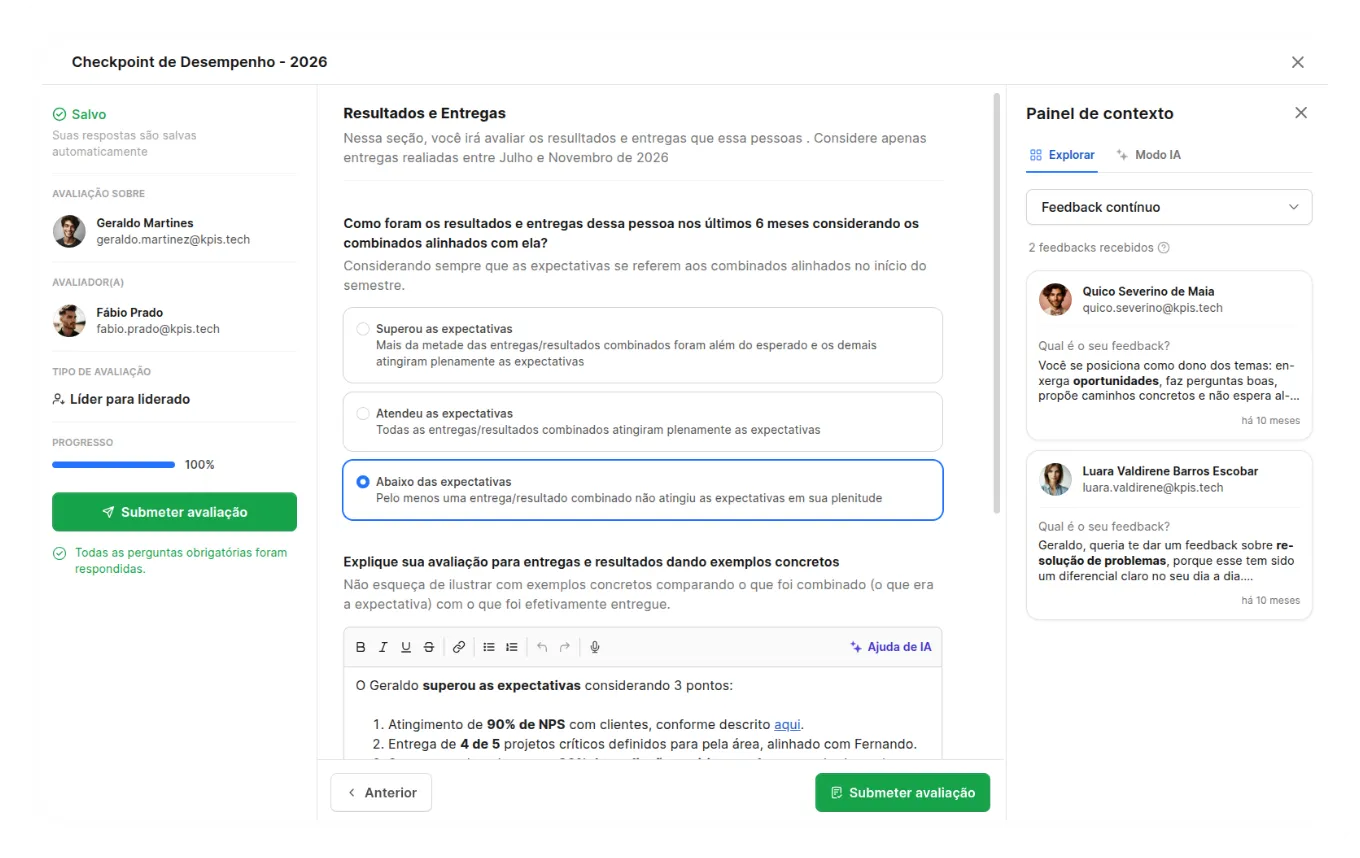Click Fábio Prado's avatar photo
1360x858 pixels.
pyautogui.click(x=69, y=320)
